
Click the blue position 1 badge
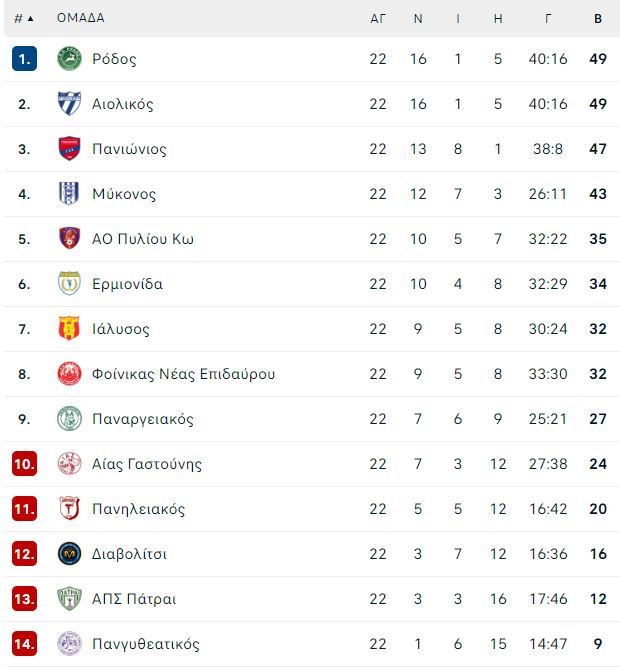[x=24, y=59]
